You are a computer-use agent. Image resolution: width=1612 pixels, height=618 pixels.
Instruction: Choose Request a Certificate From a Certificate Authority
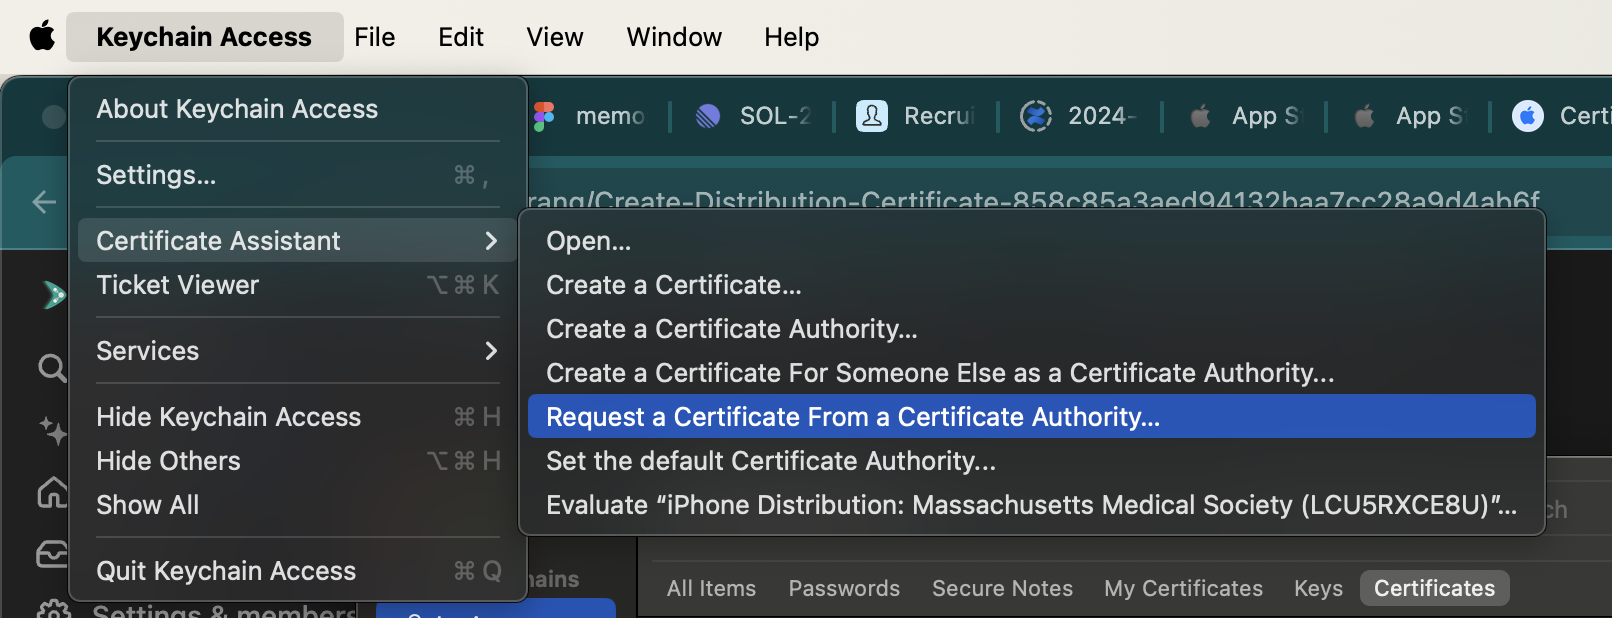click(x=852, y=417)
